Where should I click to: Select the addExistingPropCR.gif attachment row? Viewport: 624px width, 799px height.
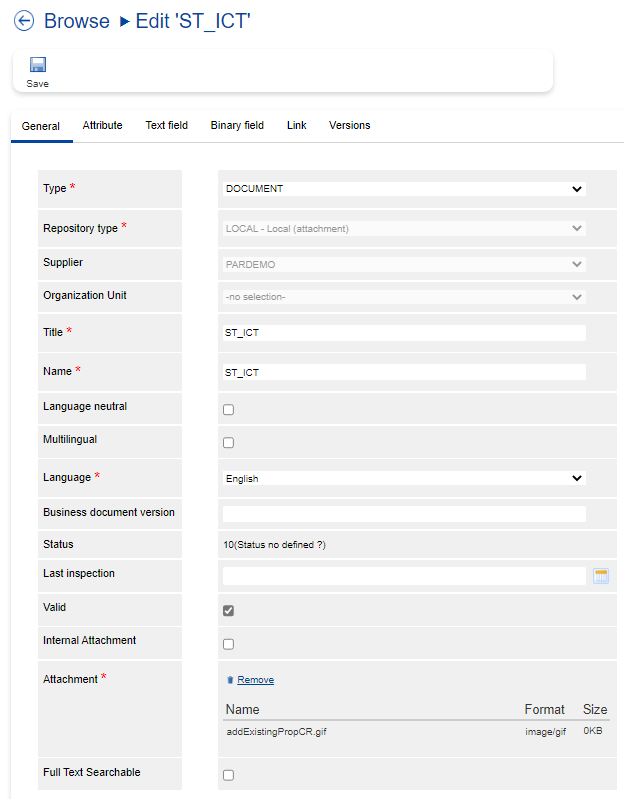click(x=277, y=732)
